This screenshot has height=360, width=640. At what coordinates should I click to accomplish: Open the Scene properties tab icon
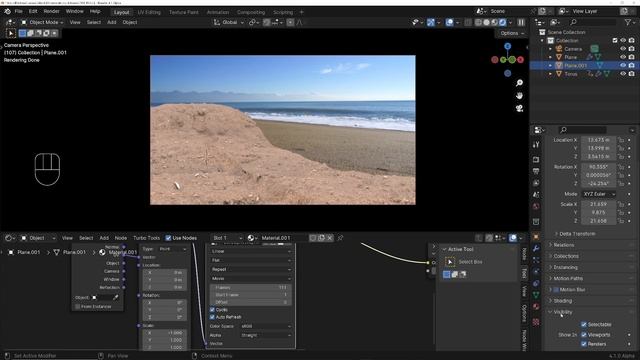(536, 195)
